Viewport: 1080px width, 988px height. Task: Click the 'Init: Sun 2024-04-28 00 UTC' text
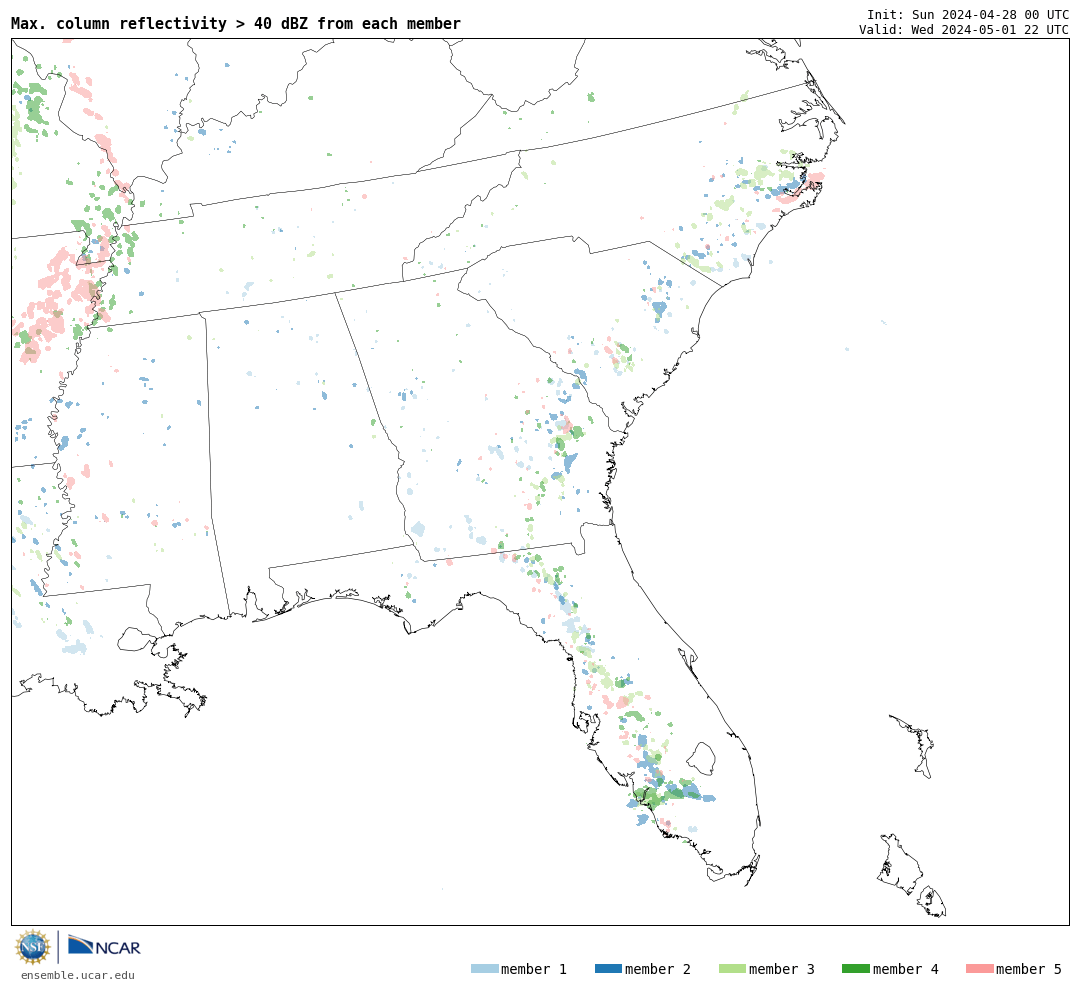(x=968, y=14)
